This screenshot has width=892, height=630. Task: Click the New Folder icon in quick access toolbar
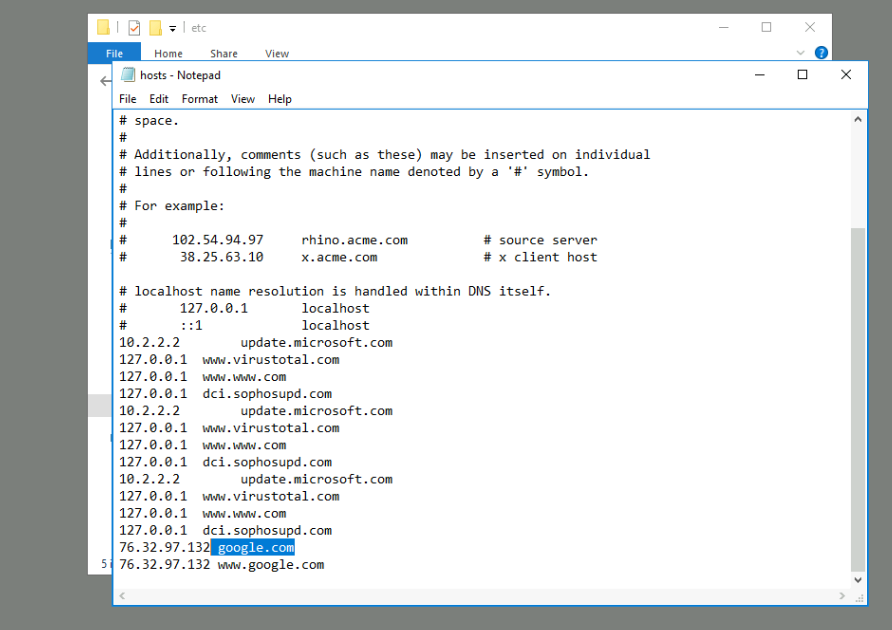(x=155, y=28)
